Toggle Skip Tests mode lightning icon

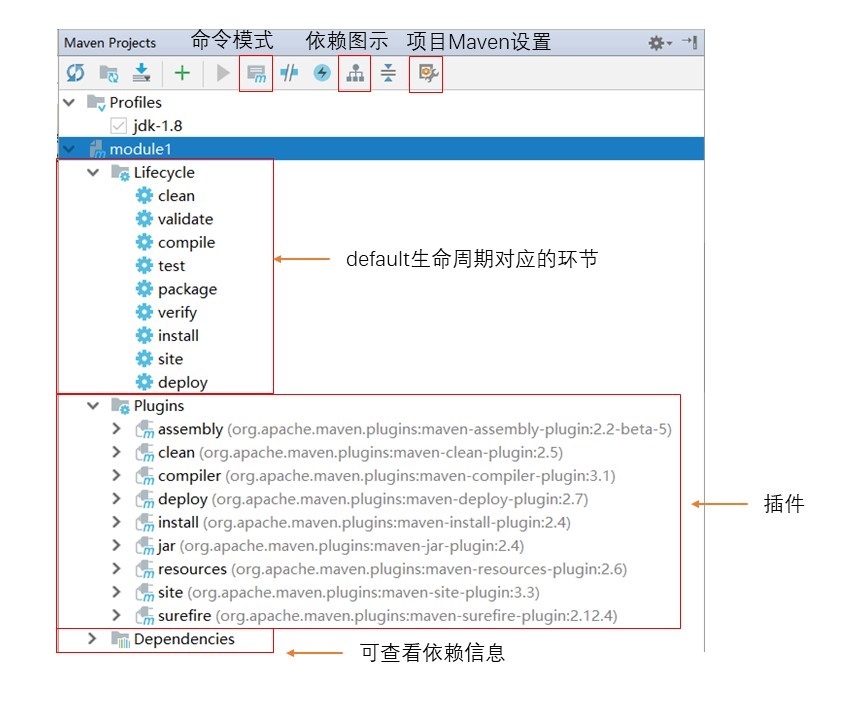(322, 73)
